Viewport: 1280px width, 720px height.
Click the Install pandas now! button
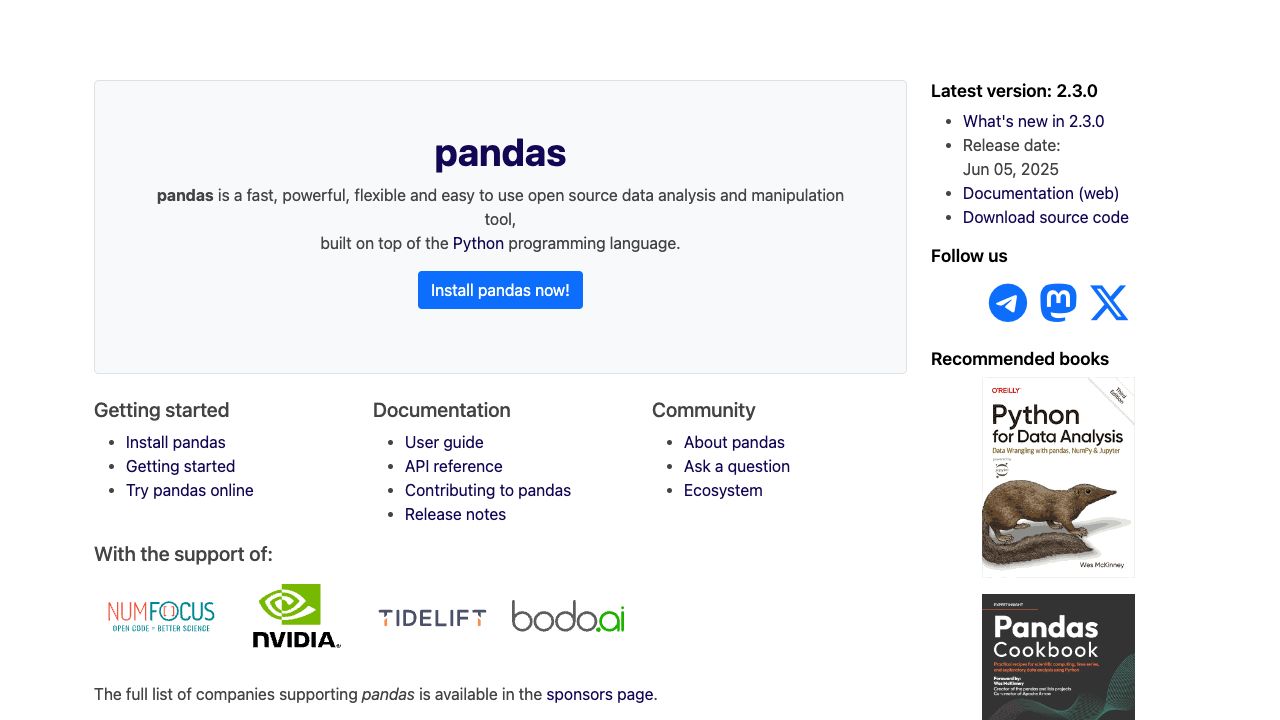[500, 290]
